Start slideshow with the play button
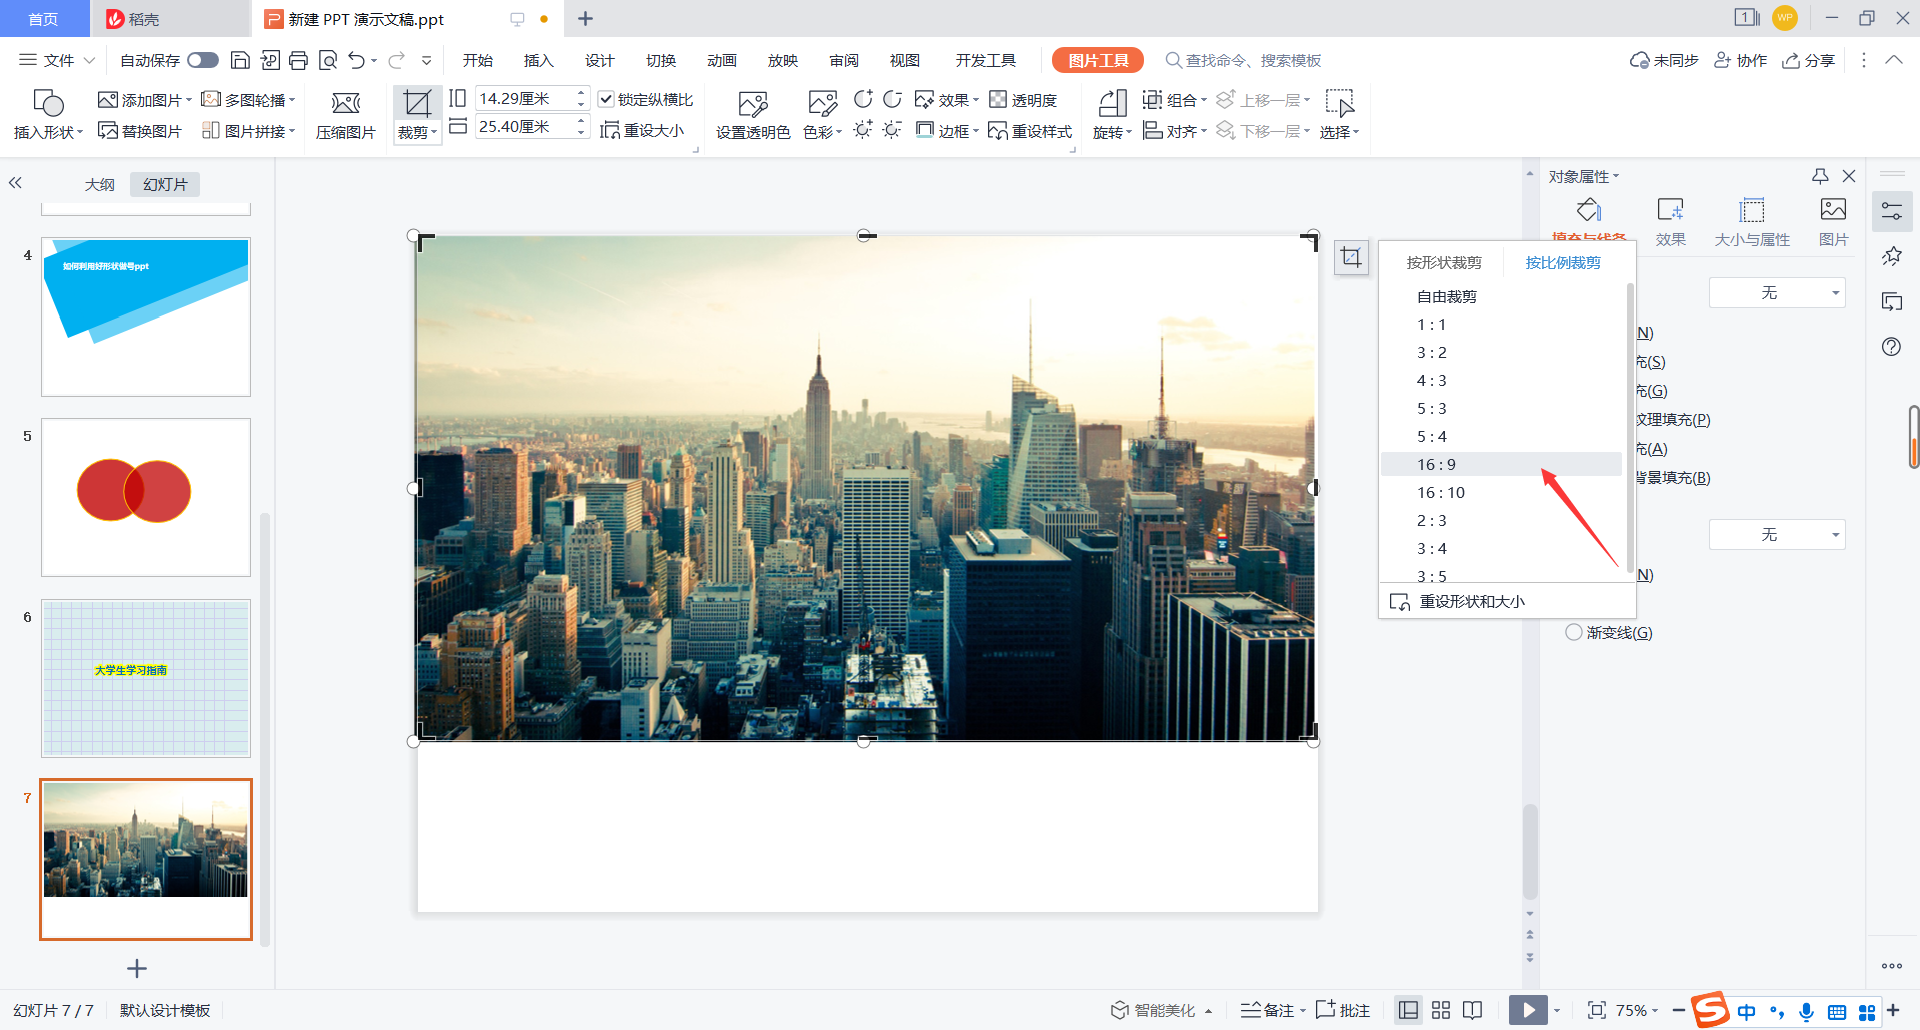The width and height of the screenshot is (1920, 1030). click(x=1528, y=1010)
